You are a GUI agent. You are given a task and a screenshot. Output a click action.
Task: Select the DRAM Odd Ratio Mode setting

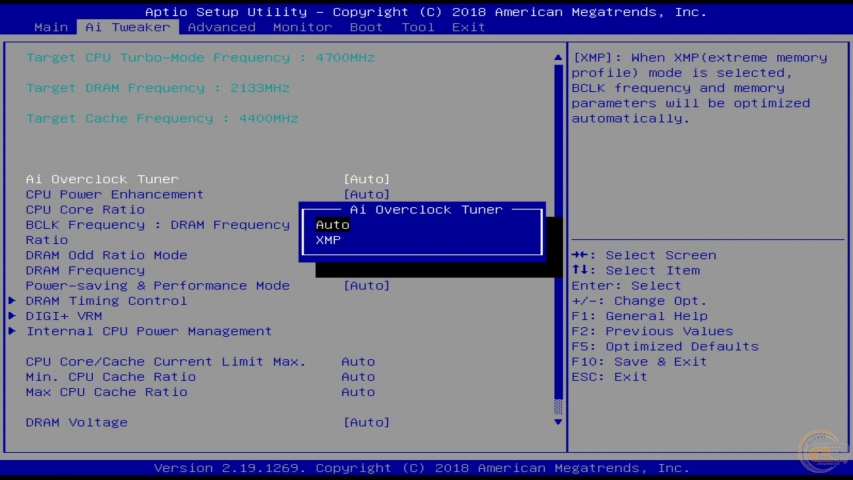(x=107, y=255)
